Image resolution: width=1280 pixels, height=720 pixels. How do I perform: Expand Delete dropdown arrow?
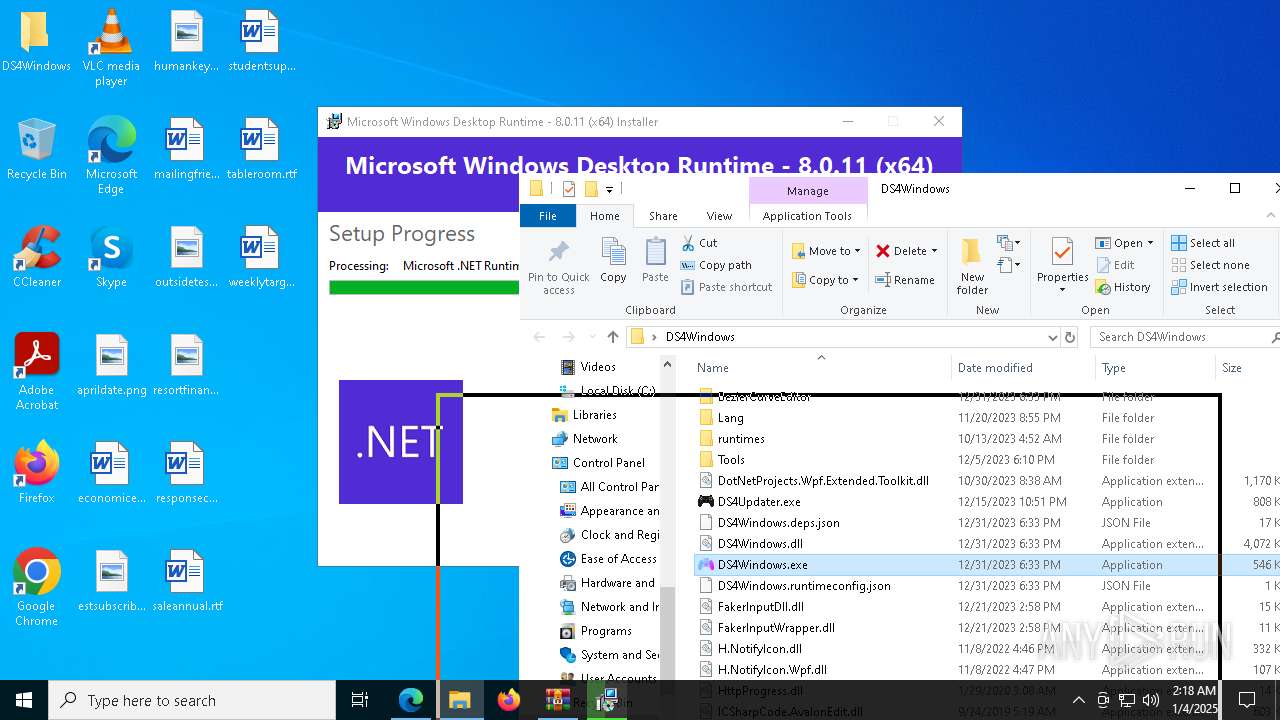[934, 251]
